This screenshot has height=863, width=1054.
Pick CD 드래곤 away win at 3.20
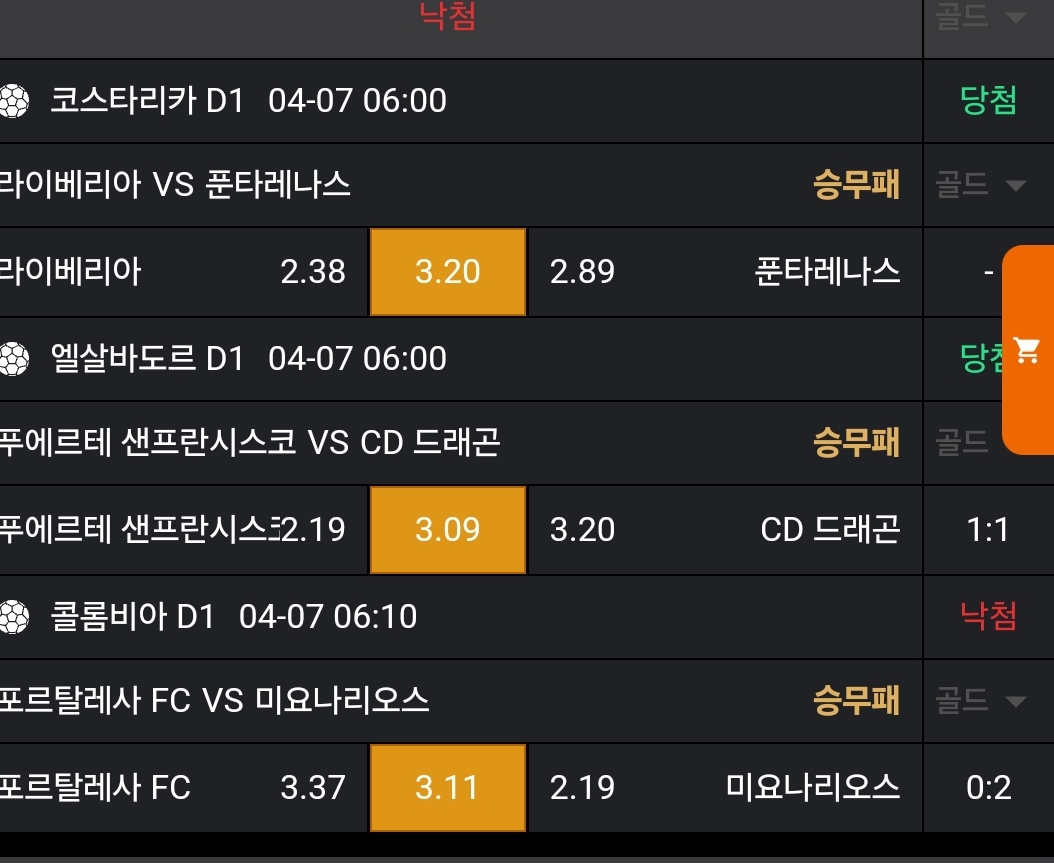click(x=583, y=530)
